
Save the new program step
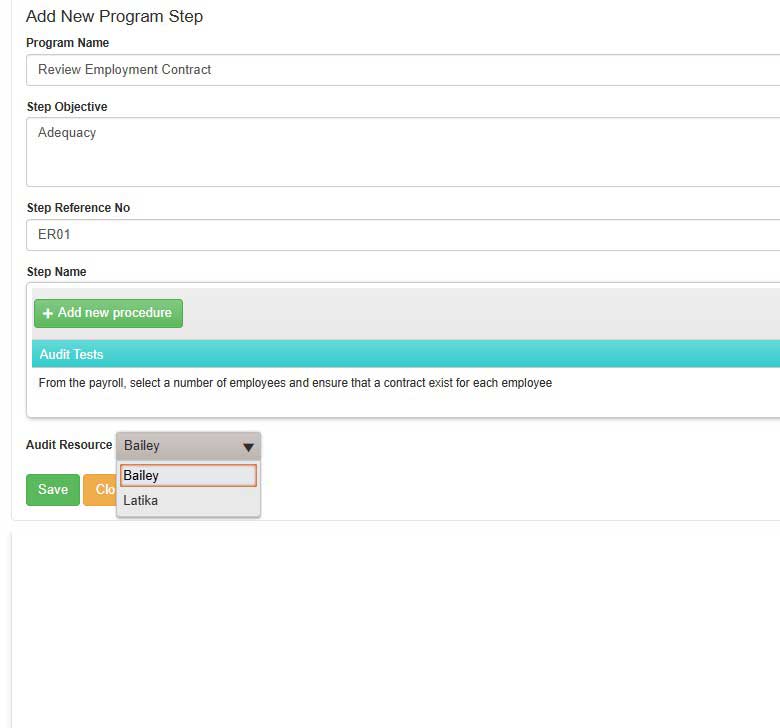click(53, 490)
